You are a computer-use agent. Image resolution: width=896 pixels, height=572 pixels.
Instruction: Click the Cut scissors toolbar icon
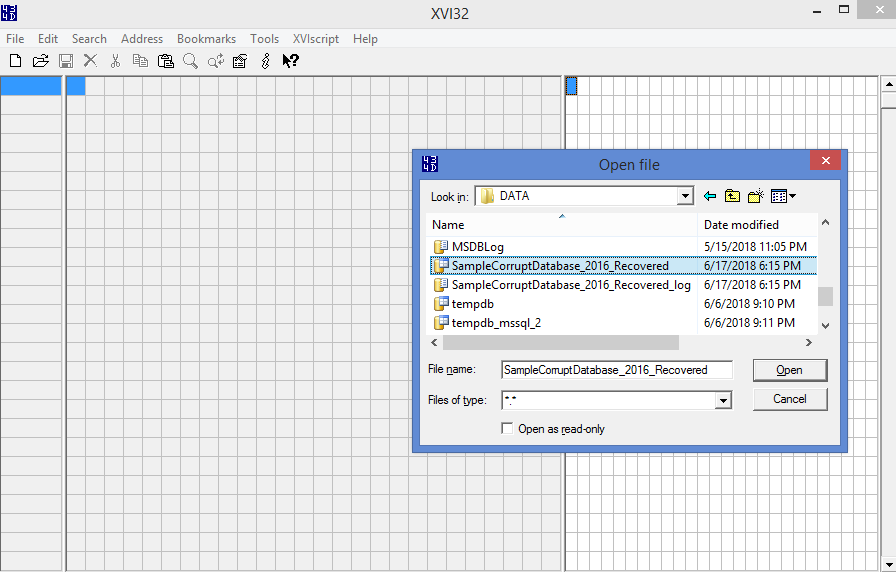(115, 61)
